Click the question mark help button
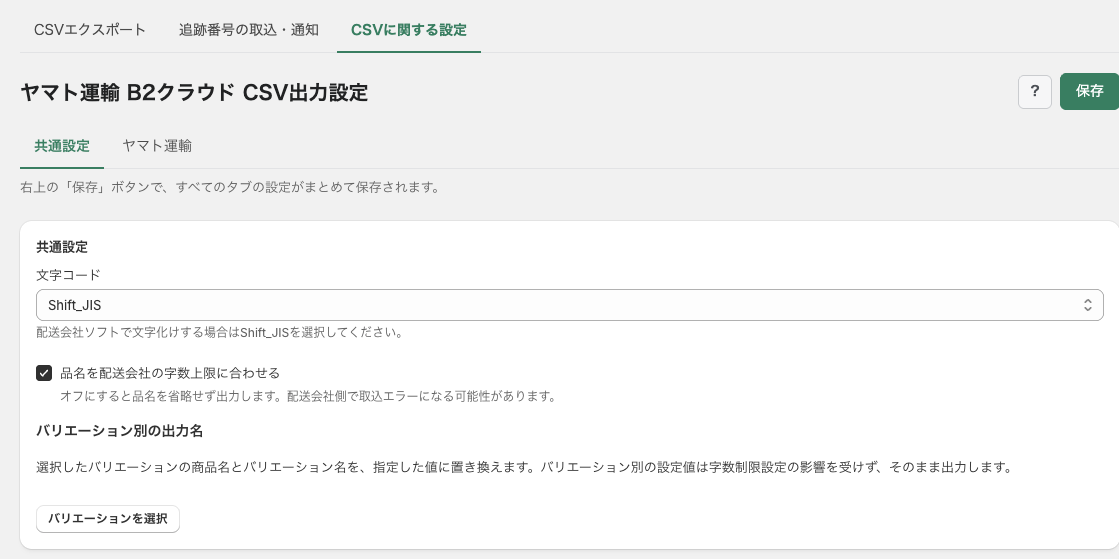This screenshot has width=1119, height=559. [1035, 91]
